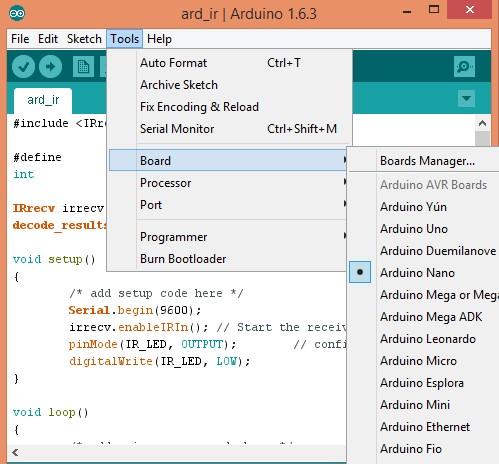Select Arduino Yún board
Viewport: 499px width, 464px height.
click(x=423, y=207)
